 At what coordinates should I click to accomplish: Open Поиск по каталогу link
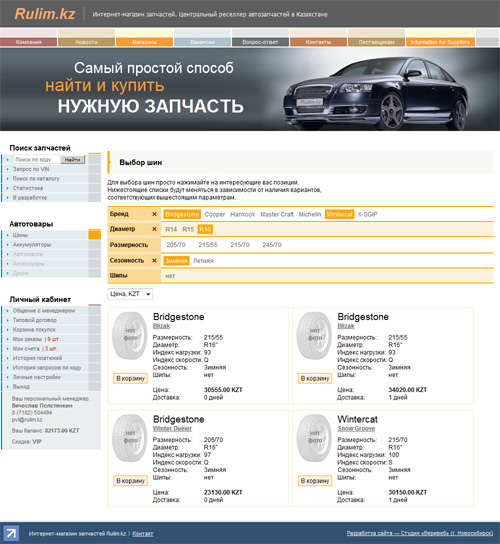(36, 178)
